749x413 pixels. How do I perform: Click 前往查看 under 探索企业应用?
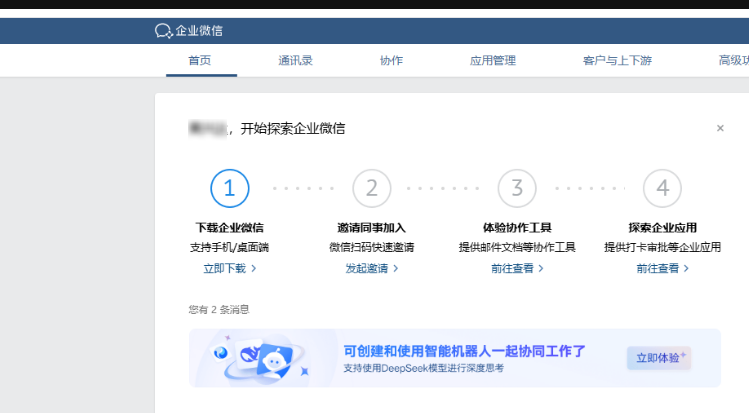(662, 268)
